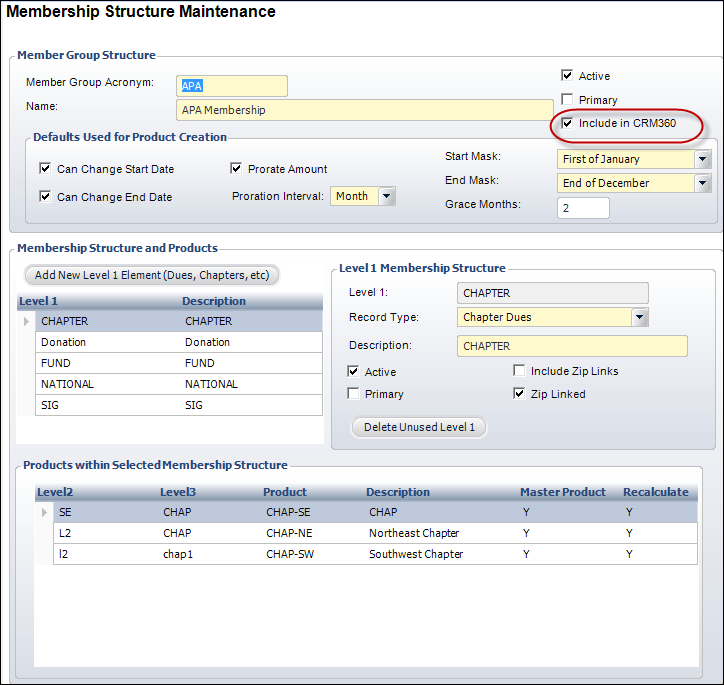724x685 pixels.
Task: Click Delete Unused Level 1 button
Action: click(419, 427)
